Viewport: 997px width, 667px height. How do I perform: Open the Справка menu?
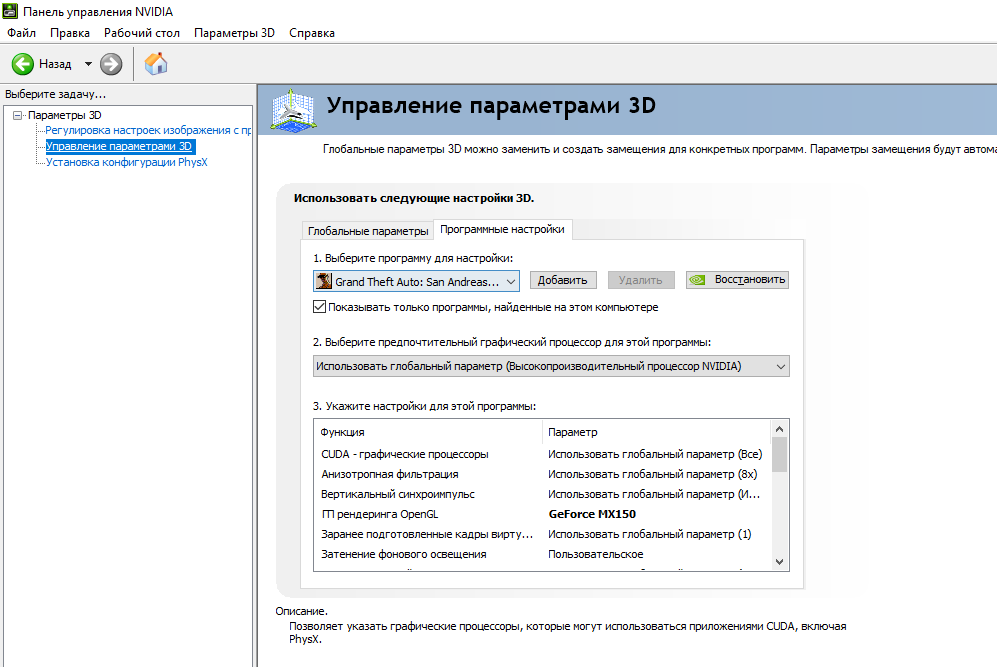pos(312,33)
